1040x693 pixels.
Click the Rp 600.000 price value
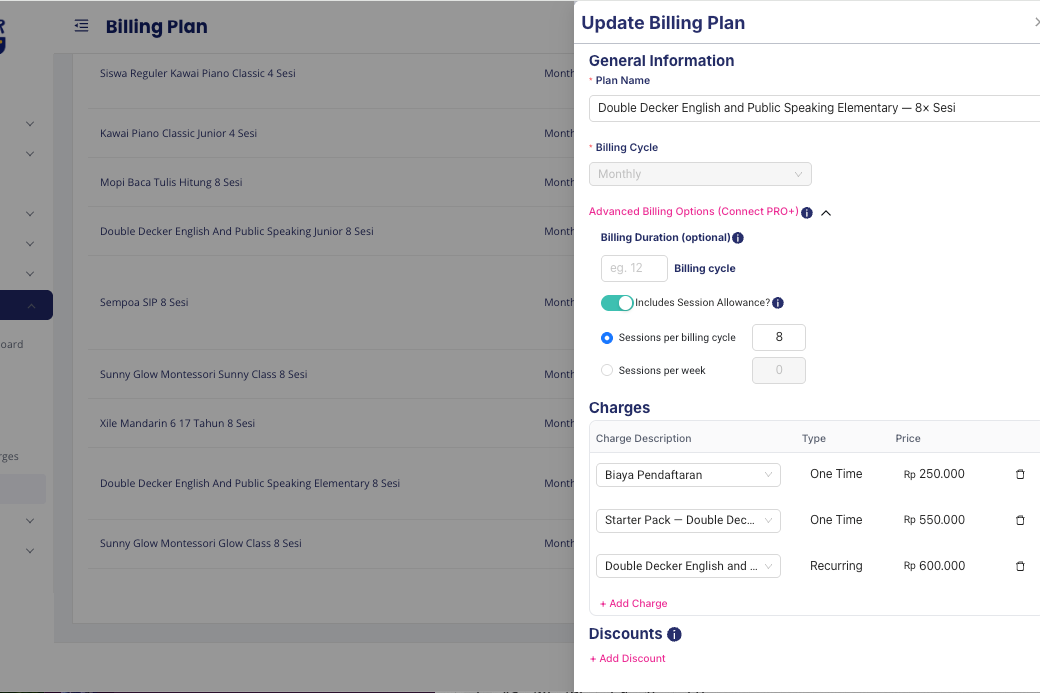[934, 566]
